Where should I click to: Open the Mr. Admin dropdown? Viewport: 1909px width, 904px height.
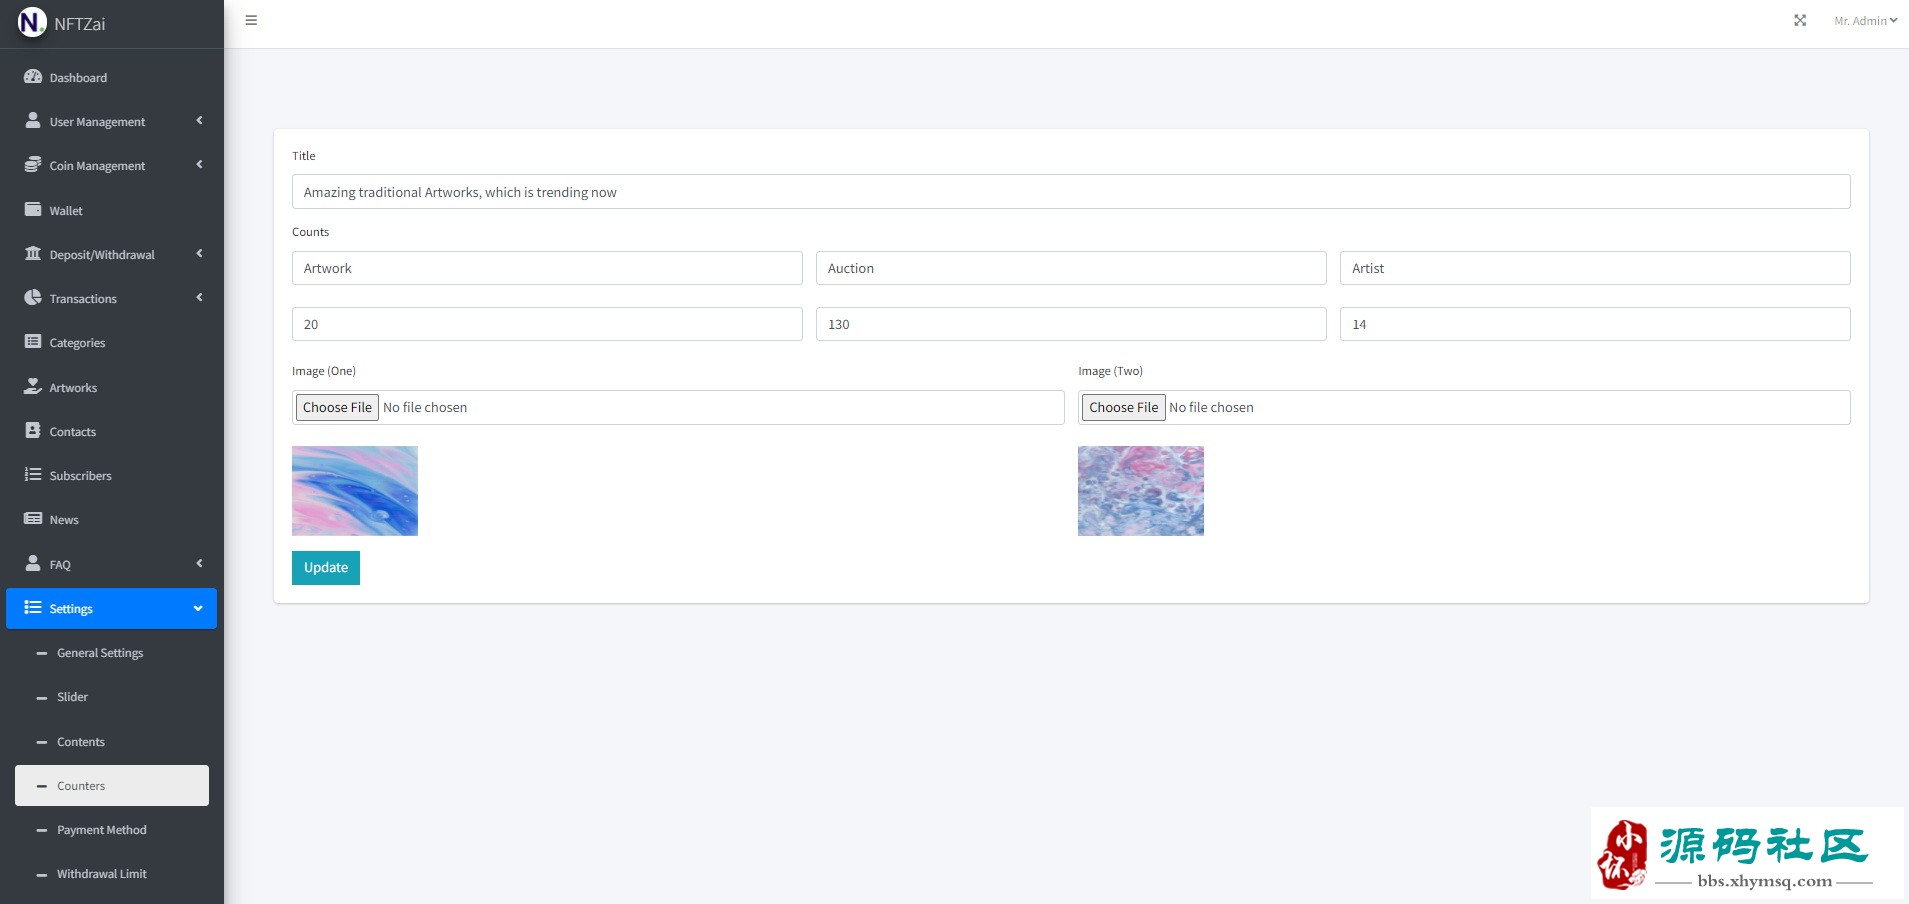pos(1864,21)
